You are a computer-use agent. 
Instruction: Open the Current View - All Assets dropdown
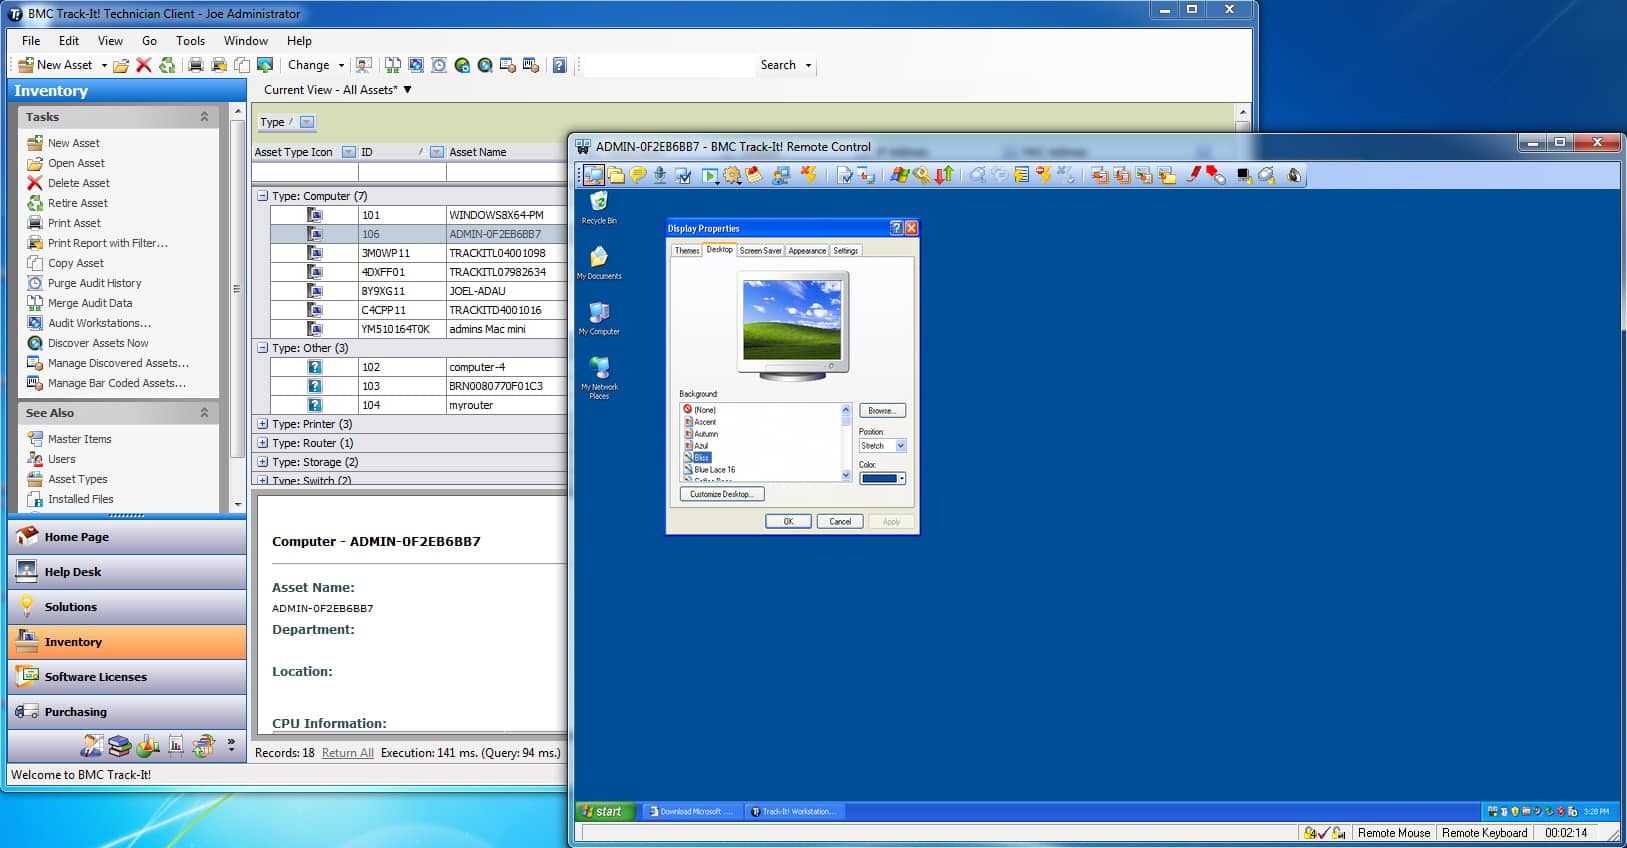pos(338,90)
